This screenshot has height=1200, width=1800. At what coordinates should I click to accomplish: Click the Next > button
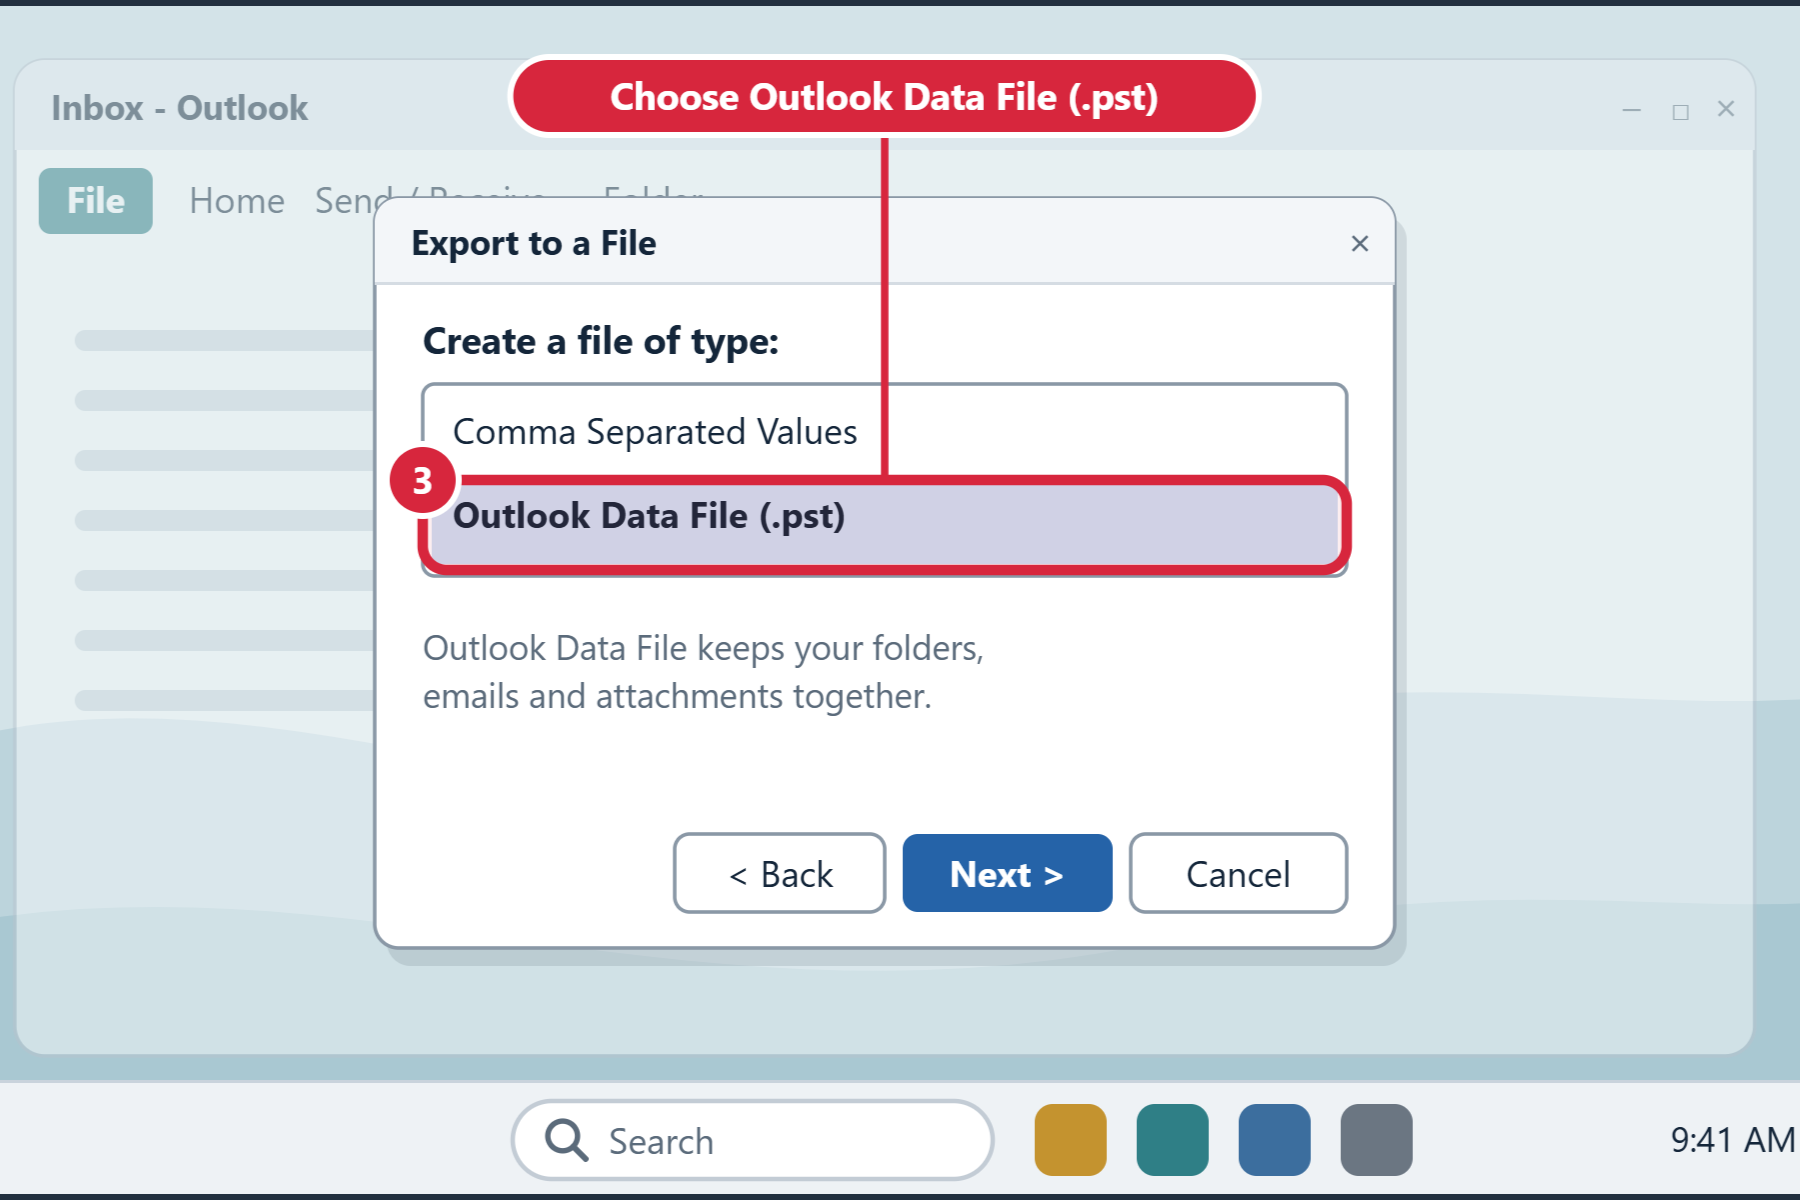[x=1007, y=873]
